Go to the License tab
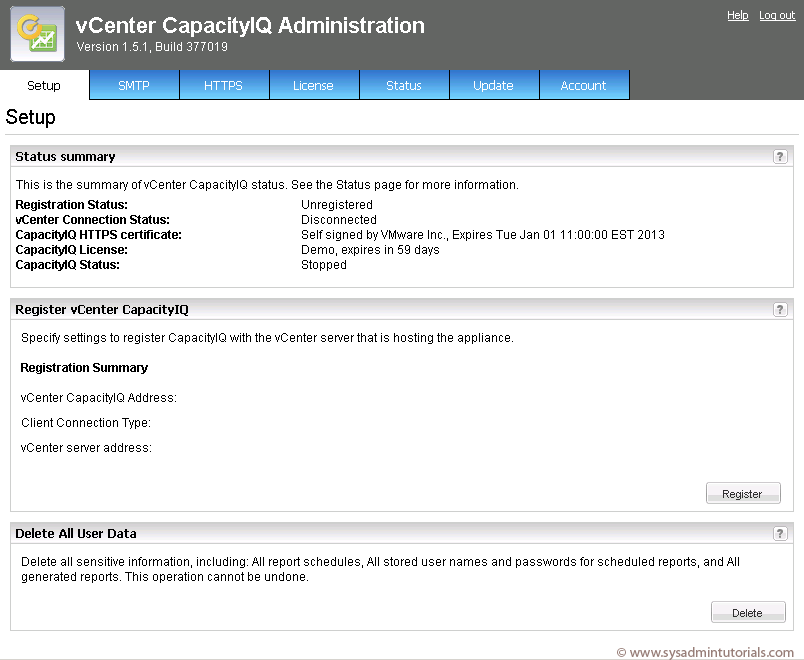 313,85
